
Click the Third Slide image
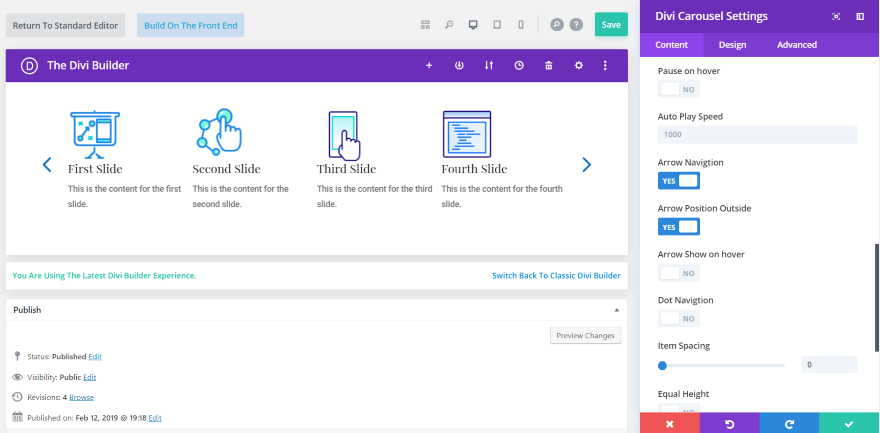(344, 135)
